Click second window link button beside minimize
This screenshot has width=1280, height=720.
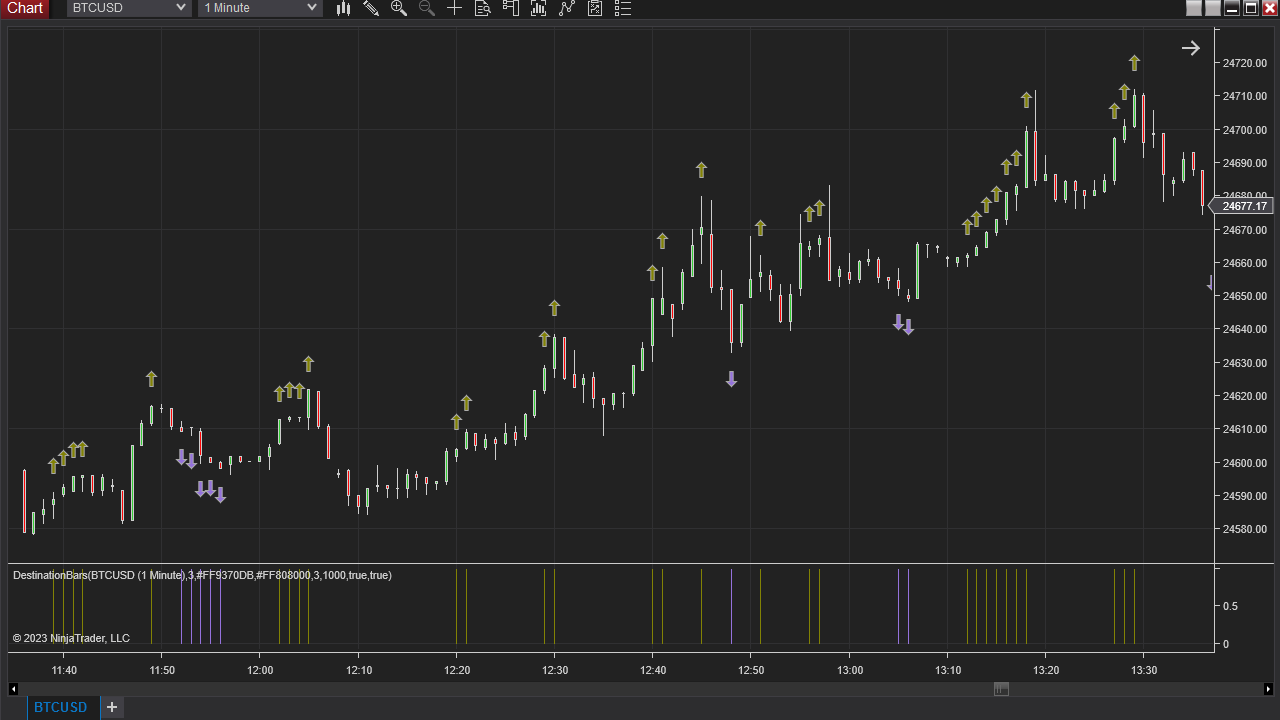(x=1213, y=8)
